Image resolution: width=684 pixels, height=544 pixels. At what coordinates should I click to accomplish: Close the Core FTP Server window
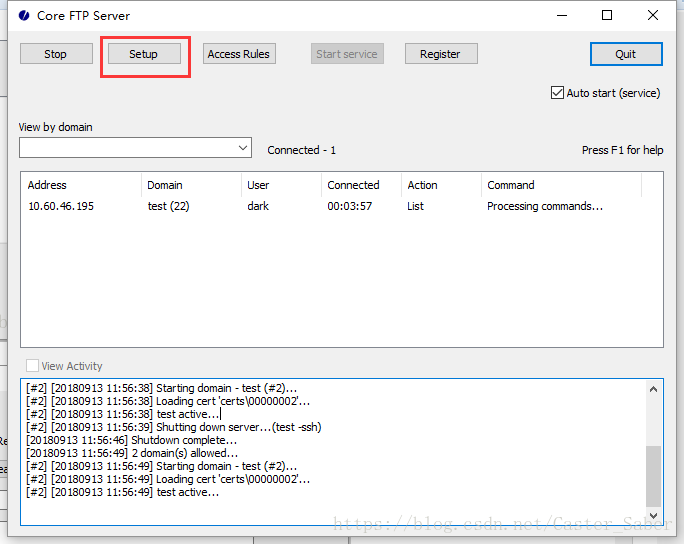(653, 15)
